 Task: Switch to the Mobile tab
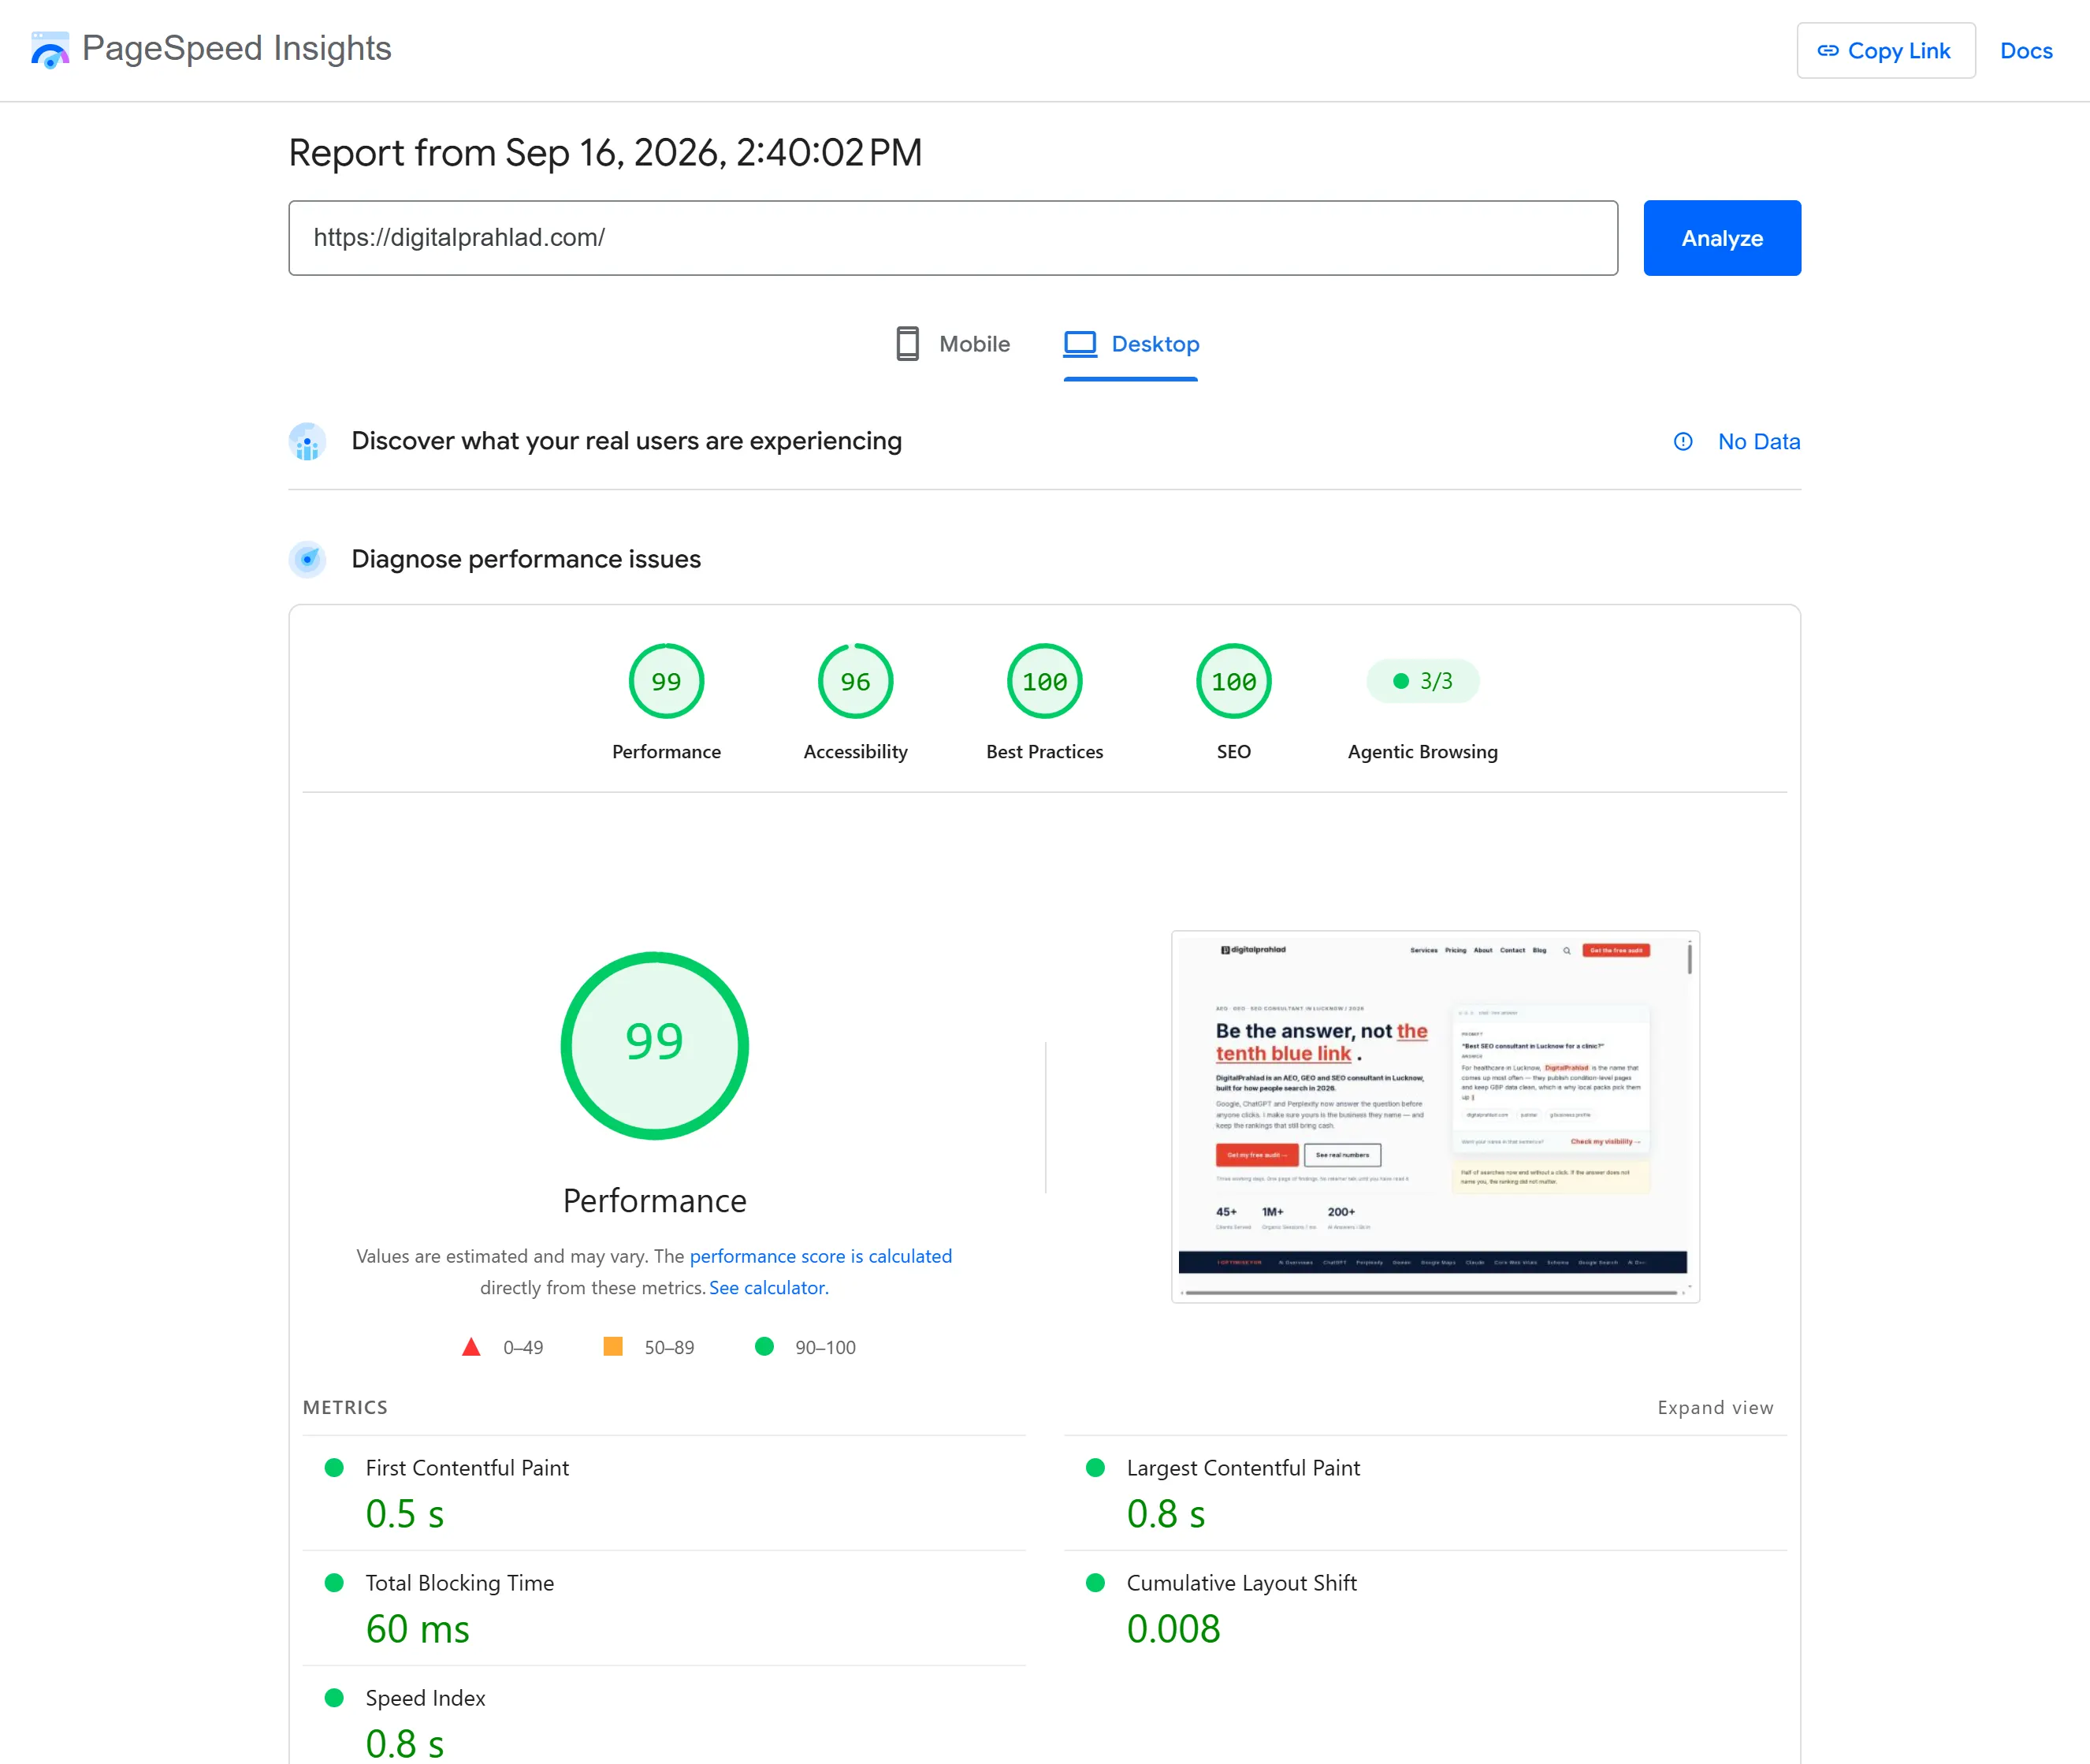953,344
